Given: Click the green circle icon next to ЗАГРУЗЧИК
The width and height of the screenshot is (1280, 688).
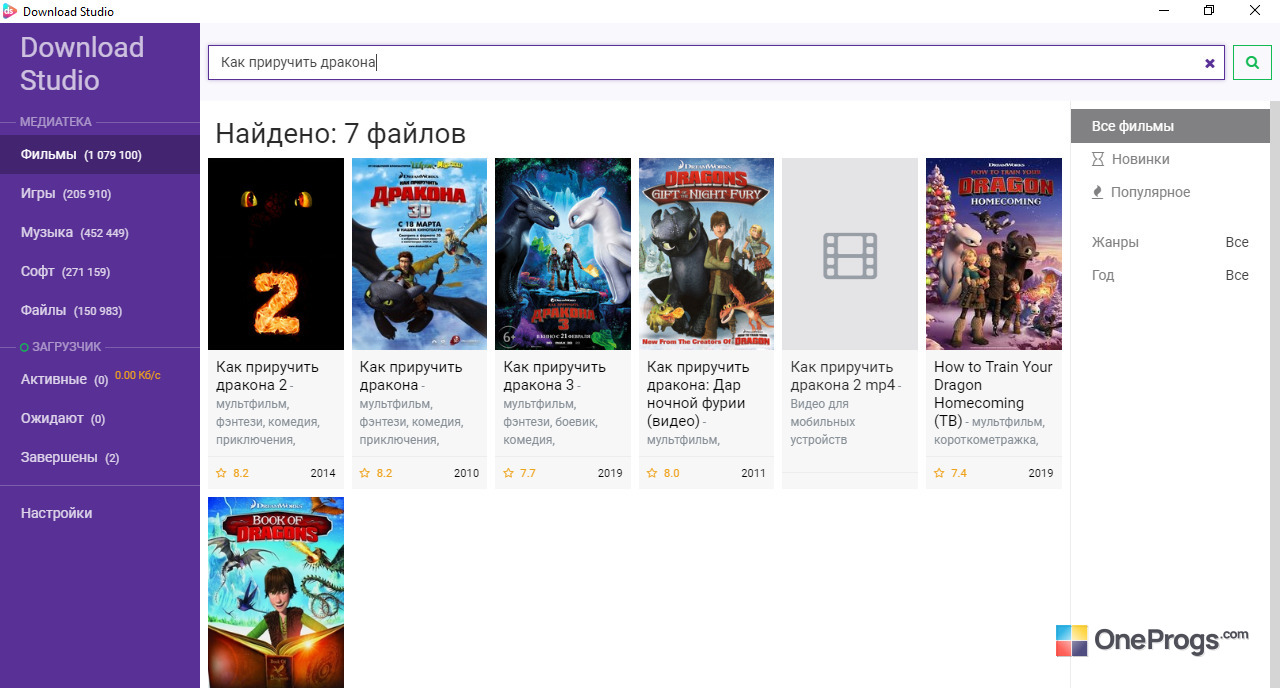Looking at the screenshot, I should pos(25,347).
